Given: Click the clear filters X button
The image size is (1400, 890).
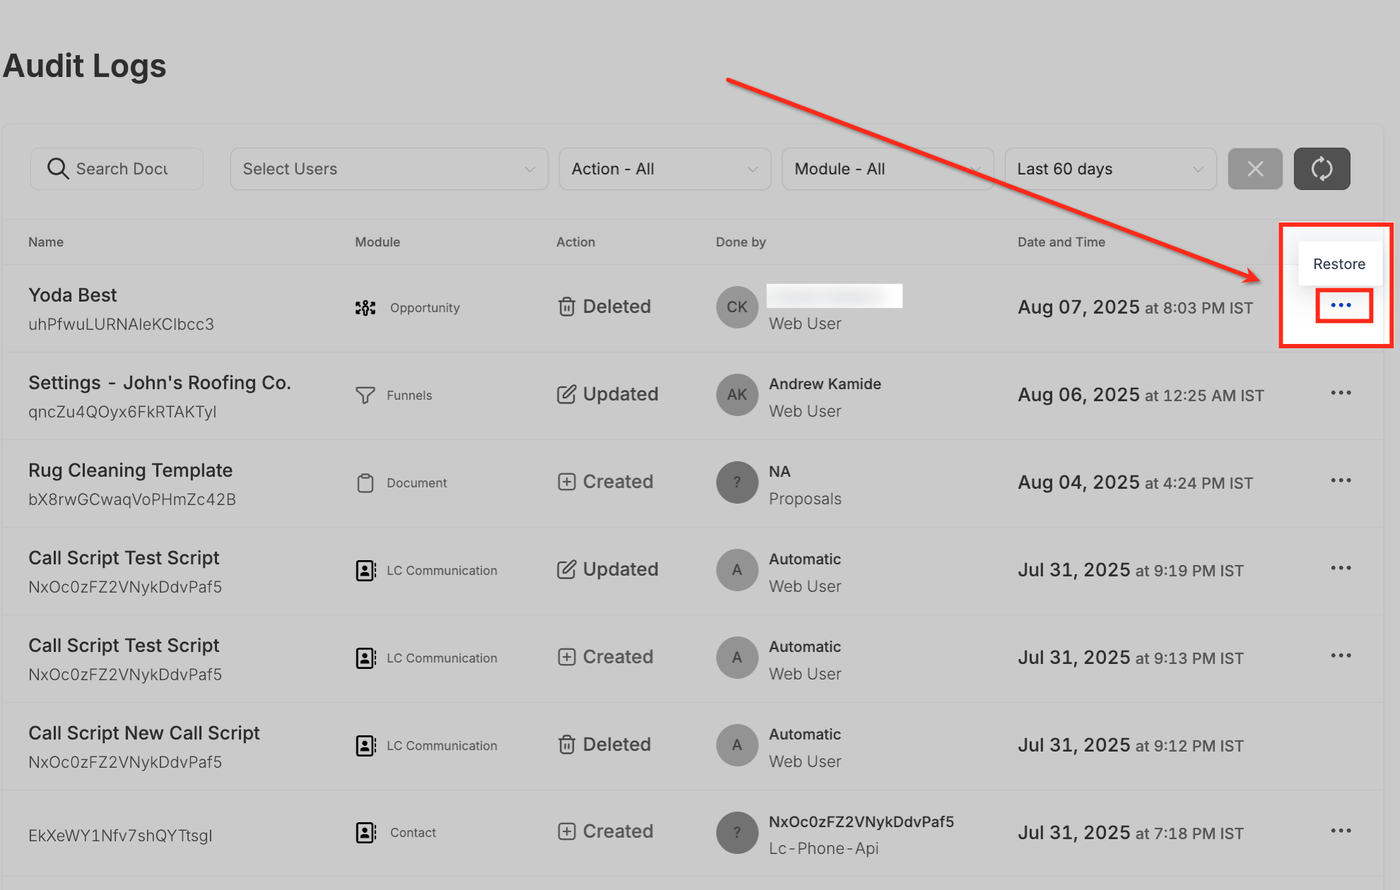Looking at the screenshot, I should [x=1255, y=169].
